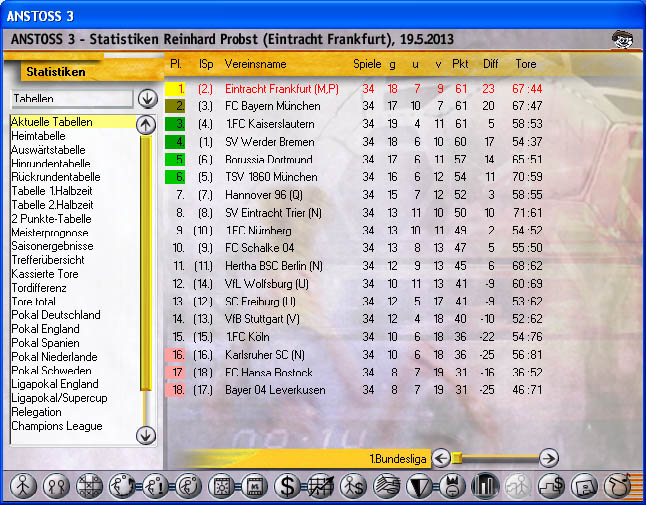The height and width of the screenshot is (505, 646).
Task: Click the player with exclamation mark icon
Action: click(155, 486)
